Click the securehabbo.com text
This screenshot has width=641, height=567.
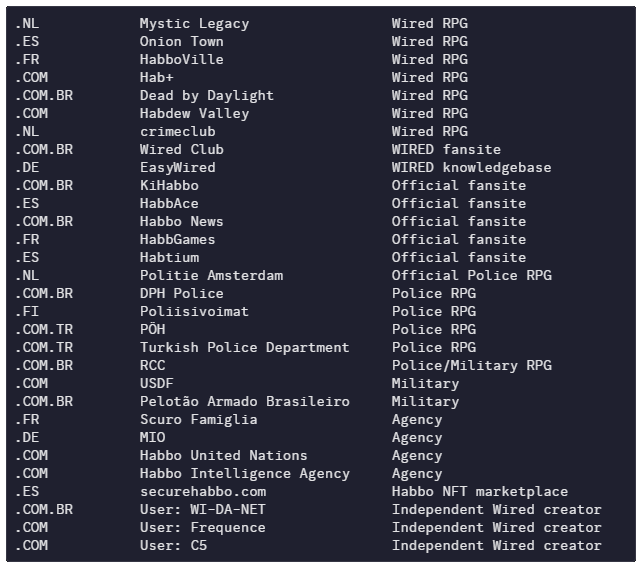(x=203, y=491)
